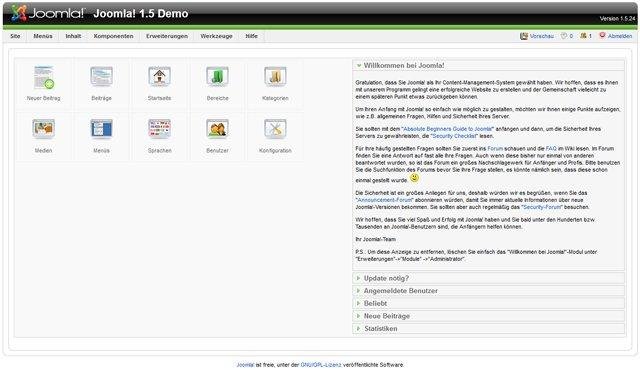Open Absolute Beginners Guide to Joomla link
Screen dimensions: 640x370
click(x=447, y=129)
